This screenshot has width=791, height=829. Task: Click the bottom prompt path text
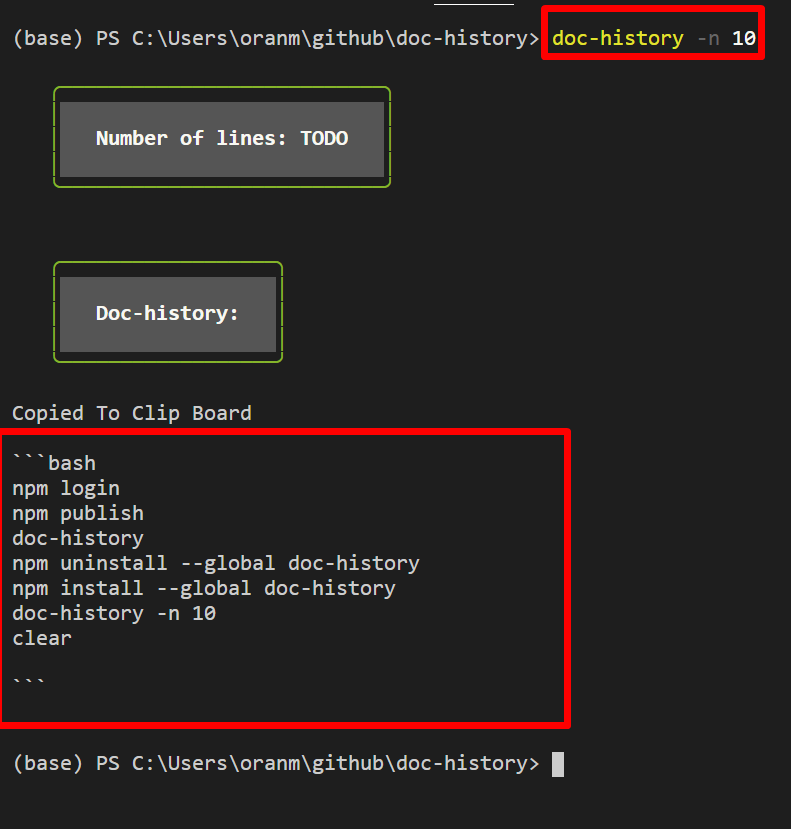[275, 763]
